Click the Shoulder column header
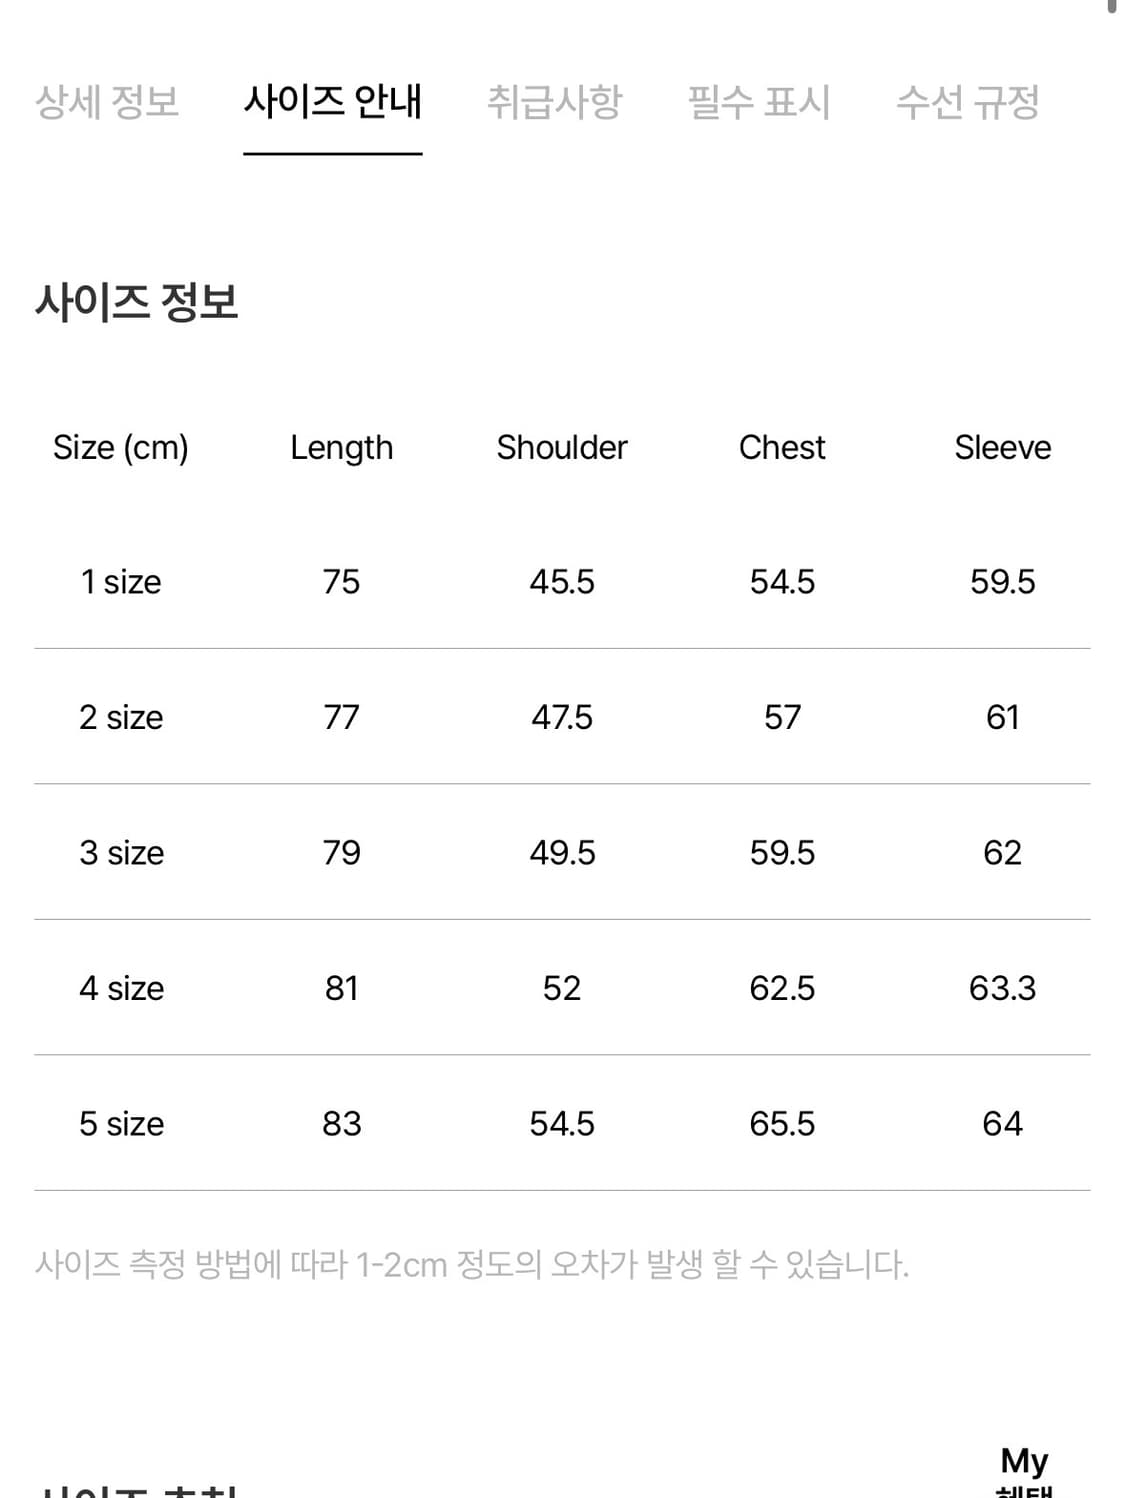The image size is (1125, 1498). 562,447
